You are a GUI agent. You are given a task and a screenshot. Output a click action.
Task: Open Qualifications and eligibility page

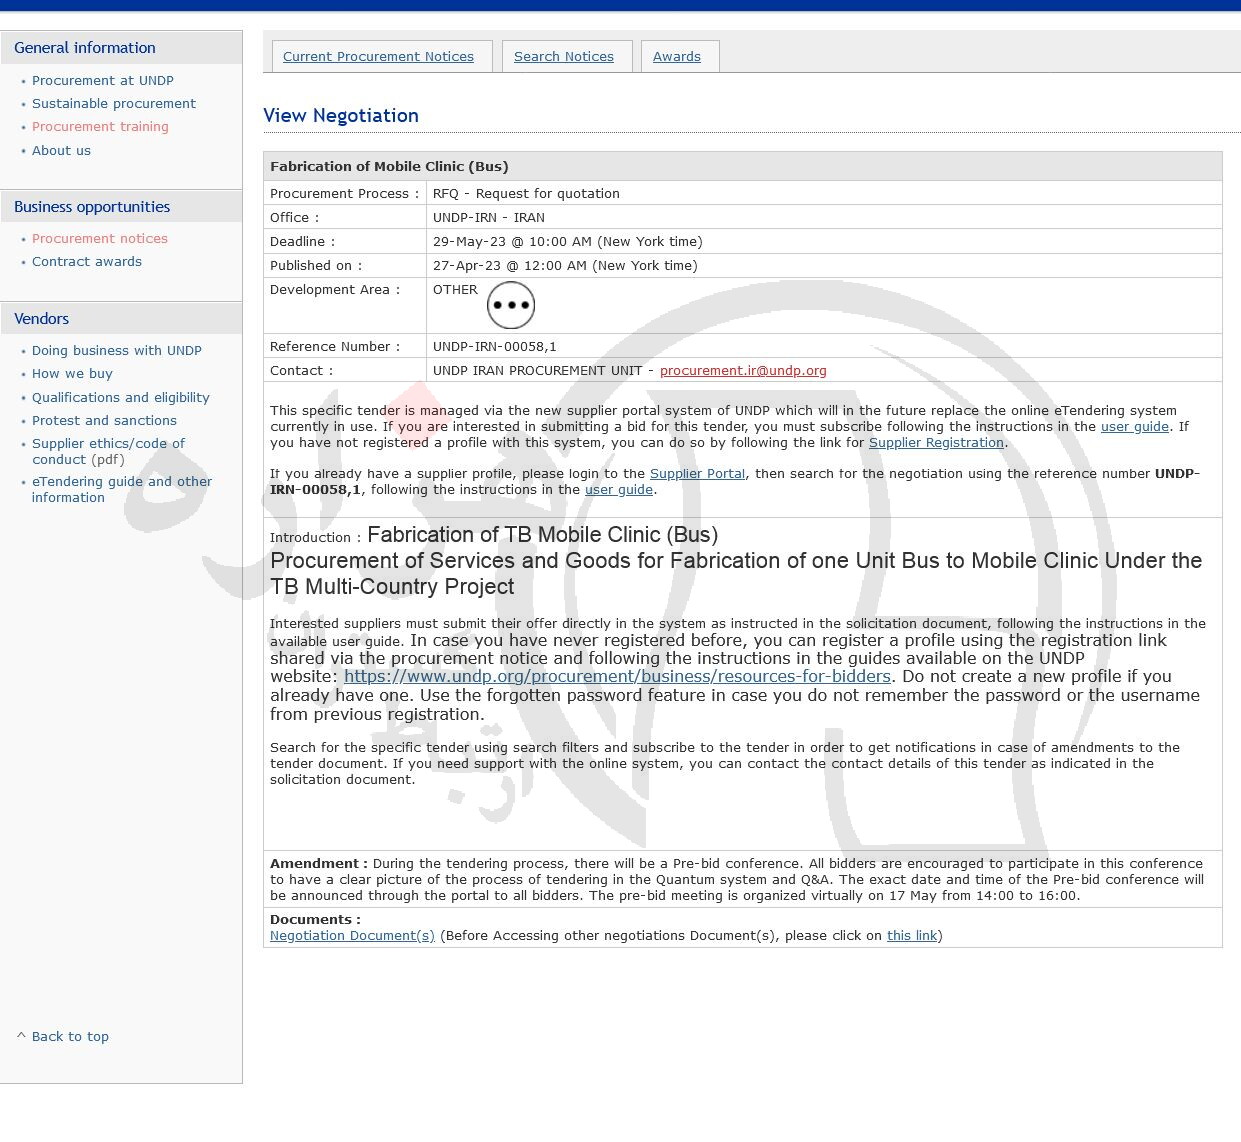120,397
